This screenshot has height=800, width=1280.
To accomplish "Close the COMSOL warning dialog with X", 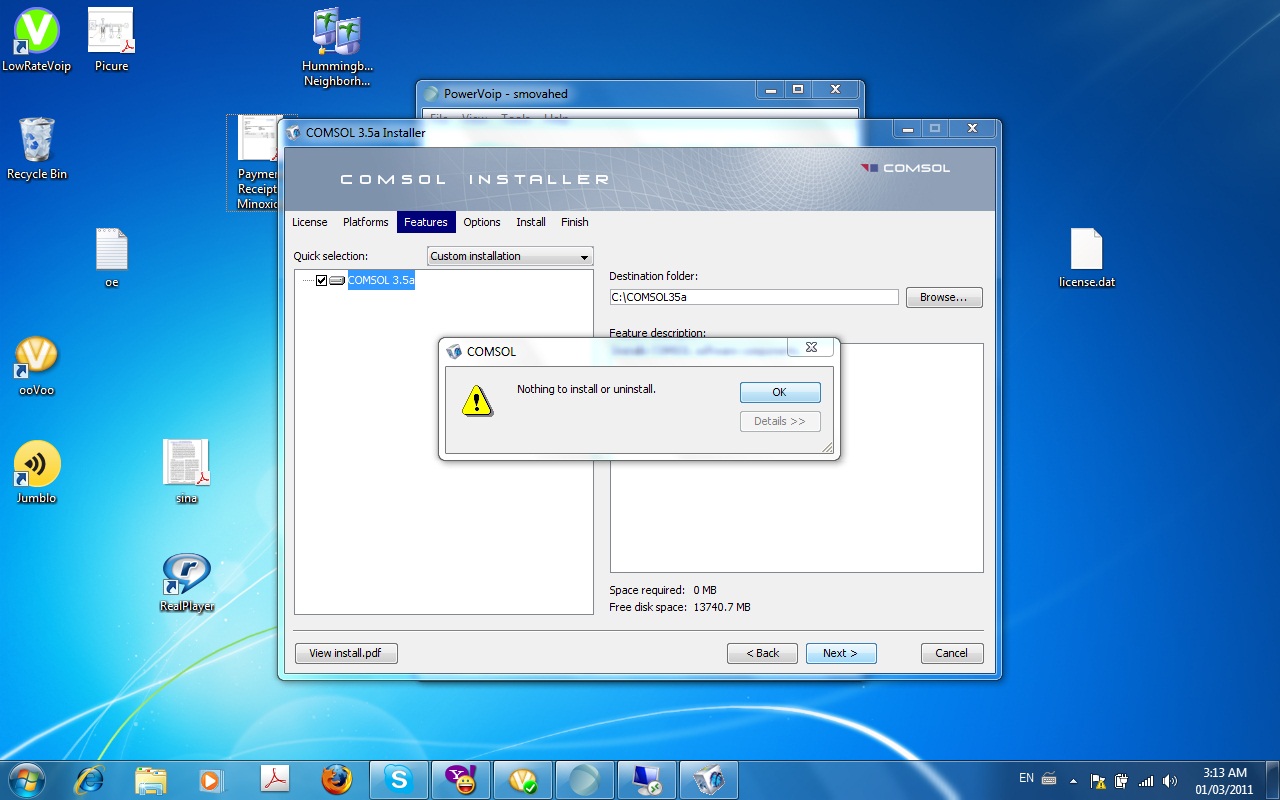I will pyautogui.click(x=811, y=347).
